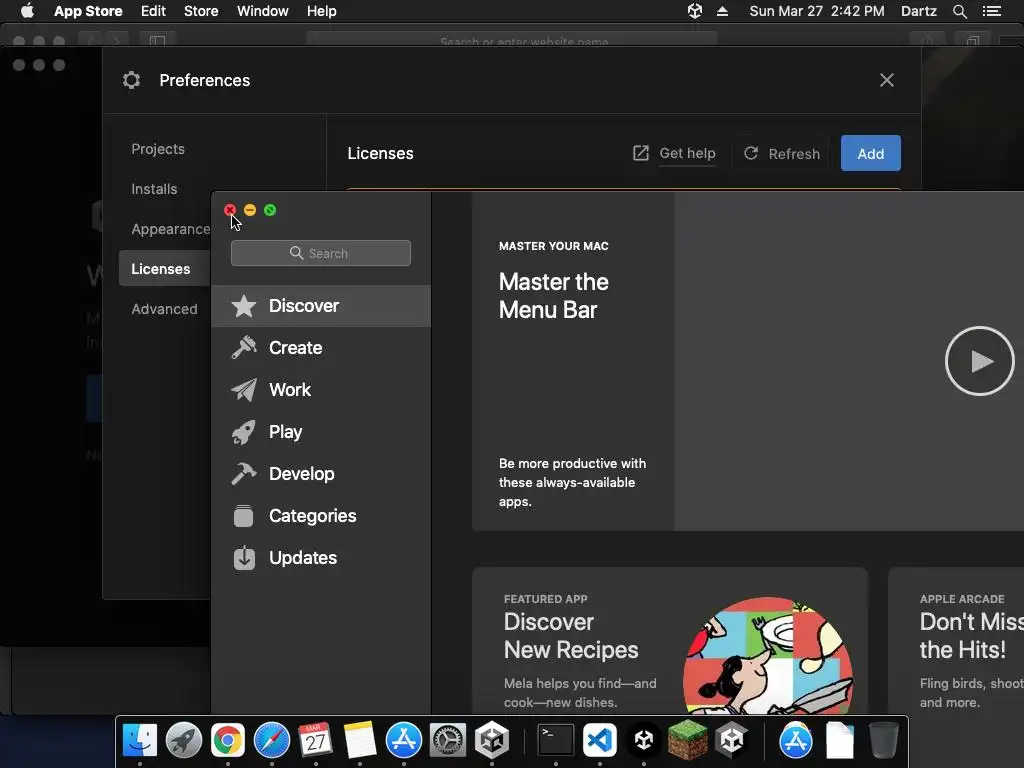Open the Store menu

(201, 11)
